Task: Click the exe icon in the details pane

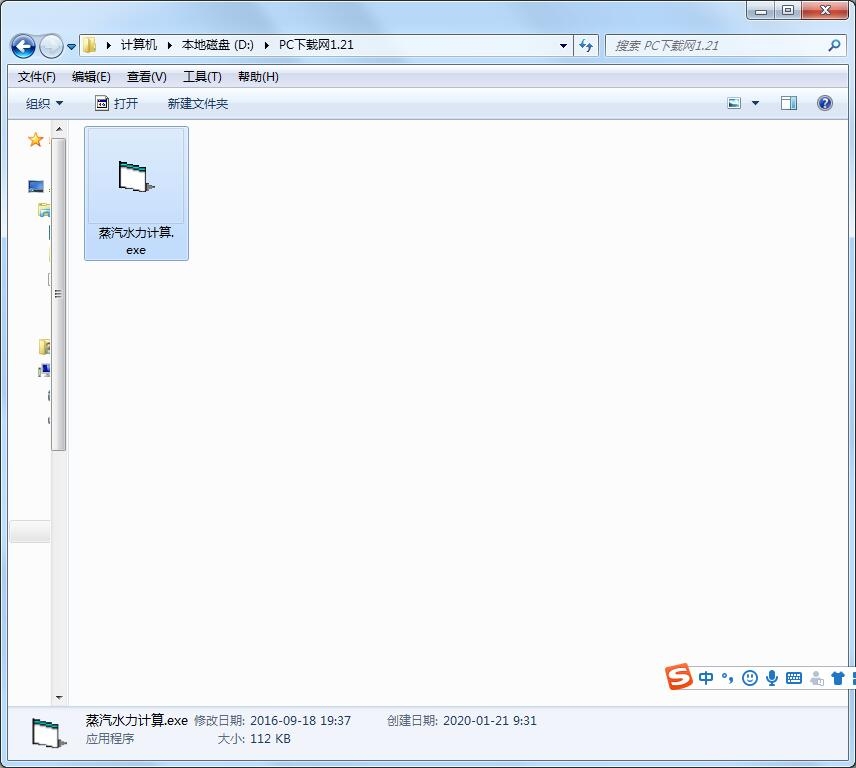Action: click(49, 733)
